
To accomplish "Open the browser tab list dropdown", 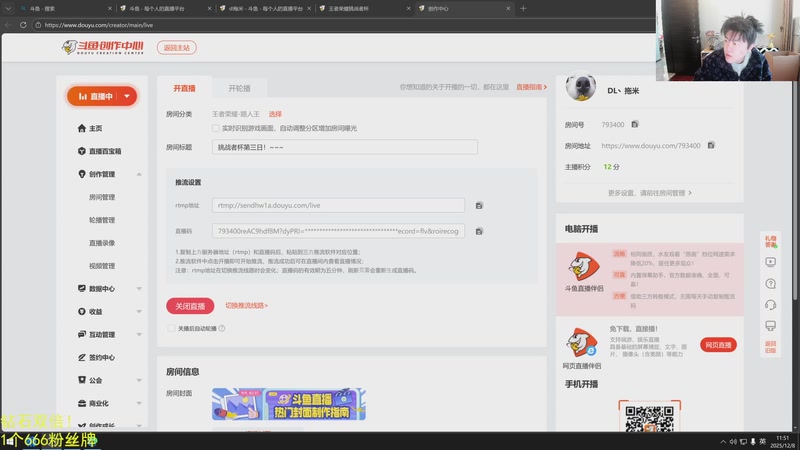I will point(8,8).
